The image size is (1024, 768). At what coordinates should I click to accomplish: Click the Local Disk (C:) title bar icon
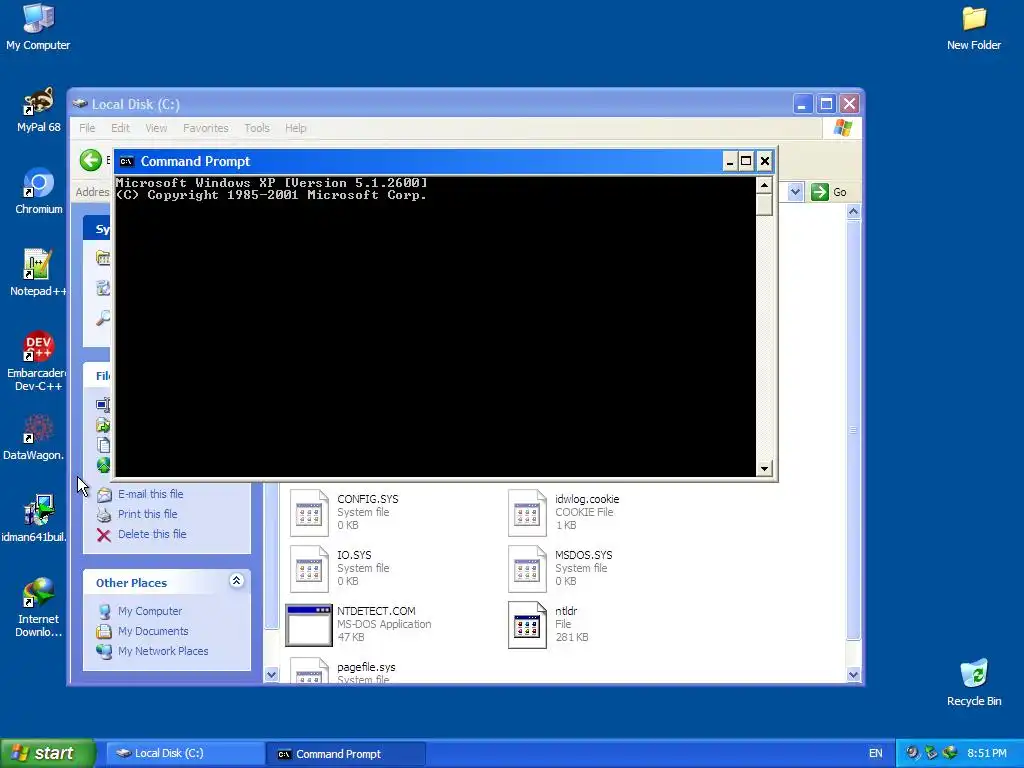coord(80,104)
